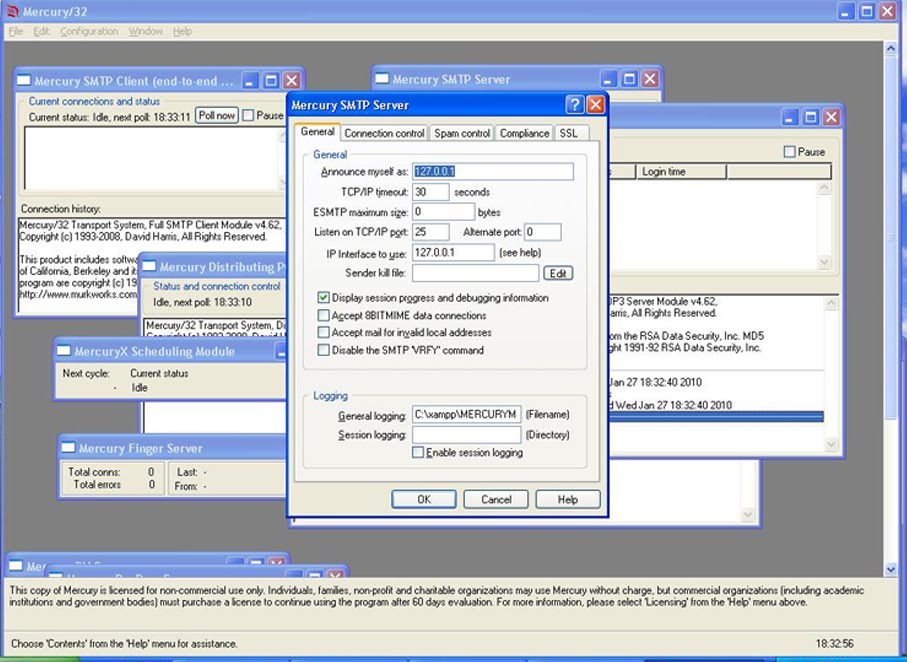Click Poll now in SMTP Client window

[216, 115]
